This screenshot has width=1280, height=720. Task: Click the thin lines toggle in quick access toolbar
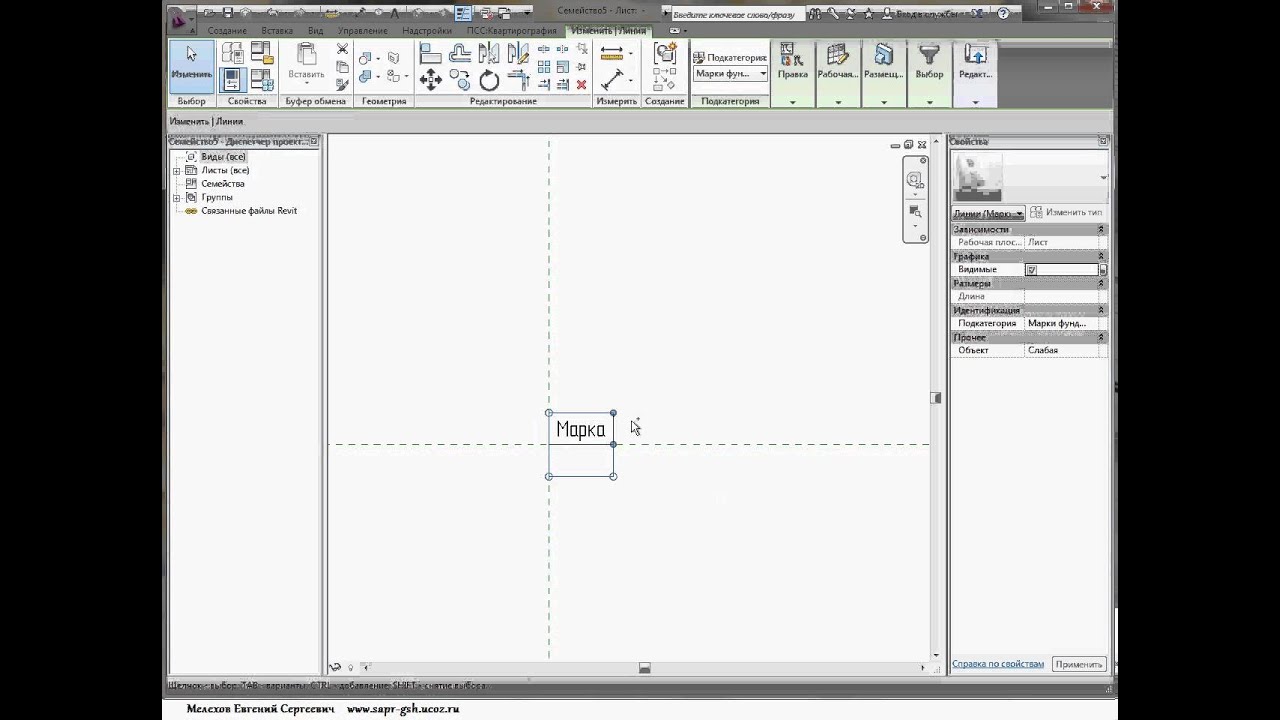463,13
